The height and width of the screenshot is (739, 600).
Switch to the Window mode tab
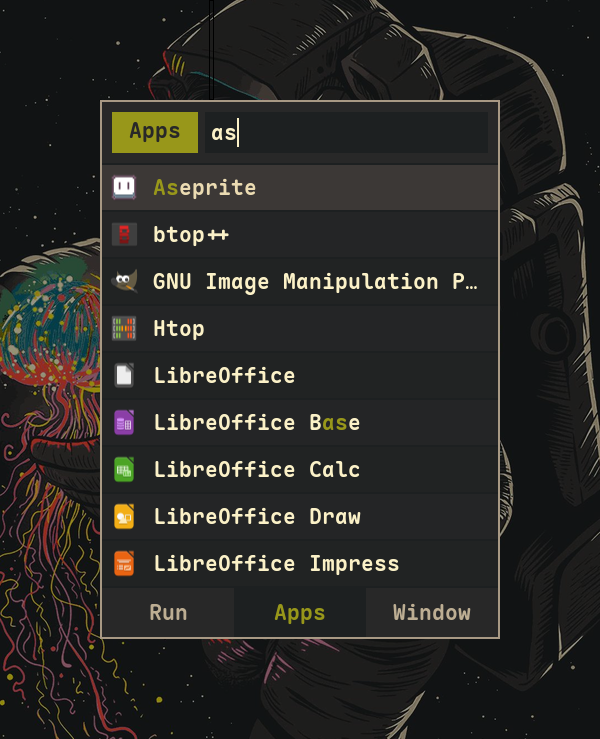[x=431, y=613]
